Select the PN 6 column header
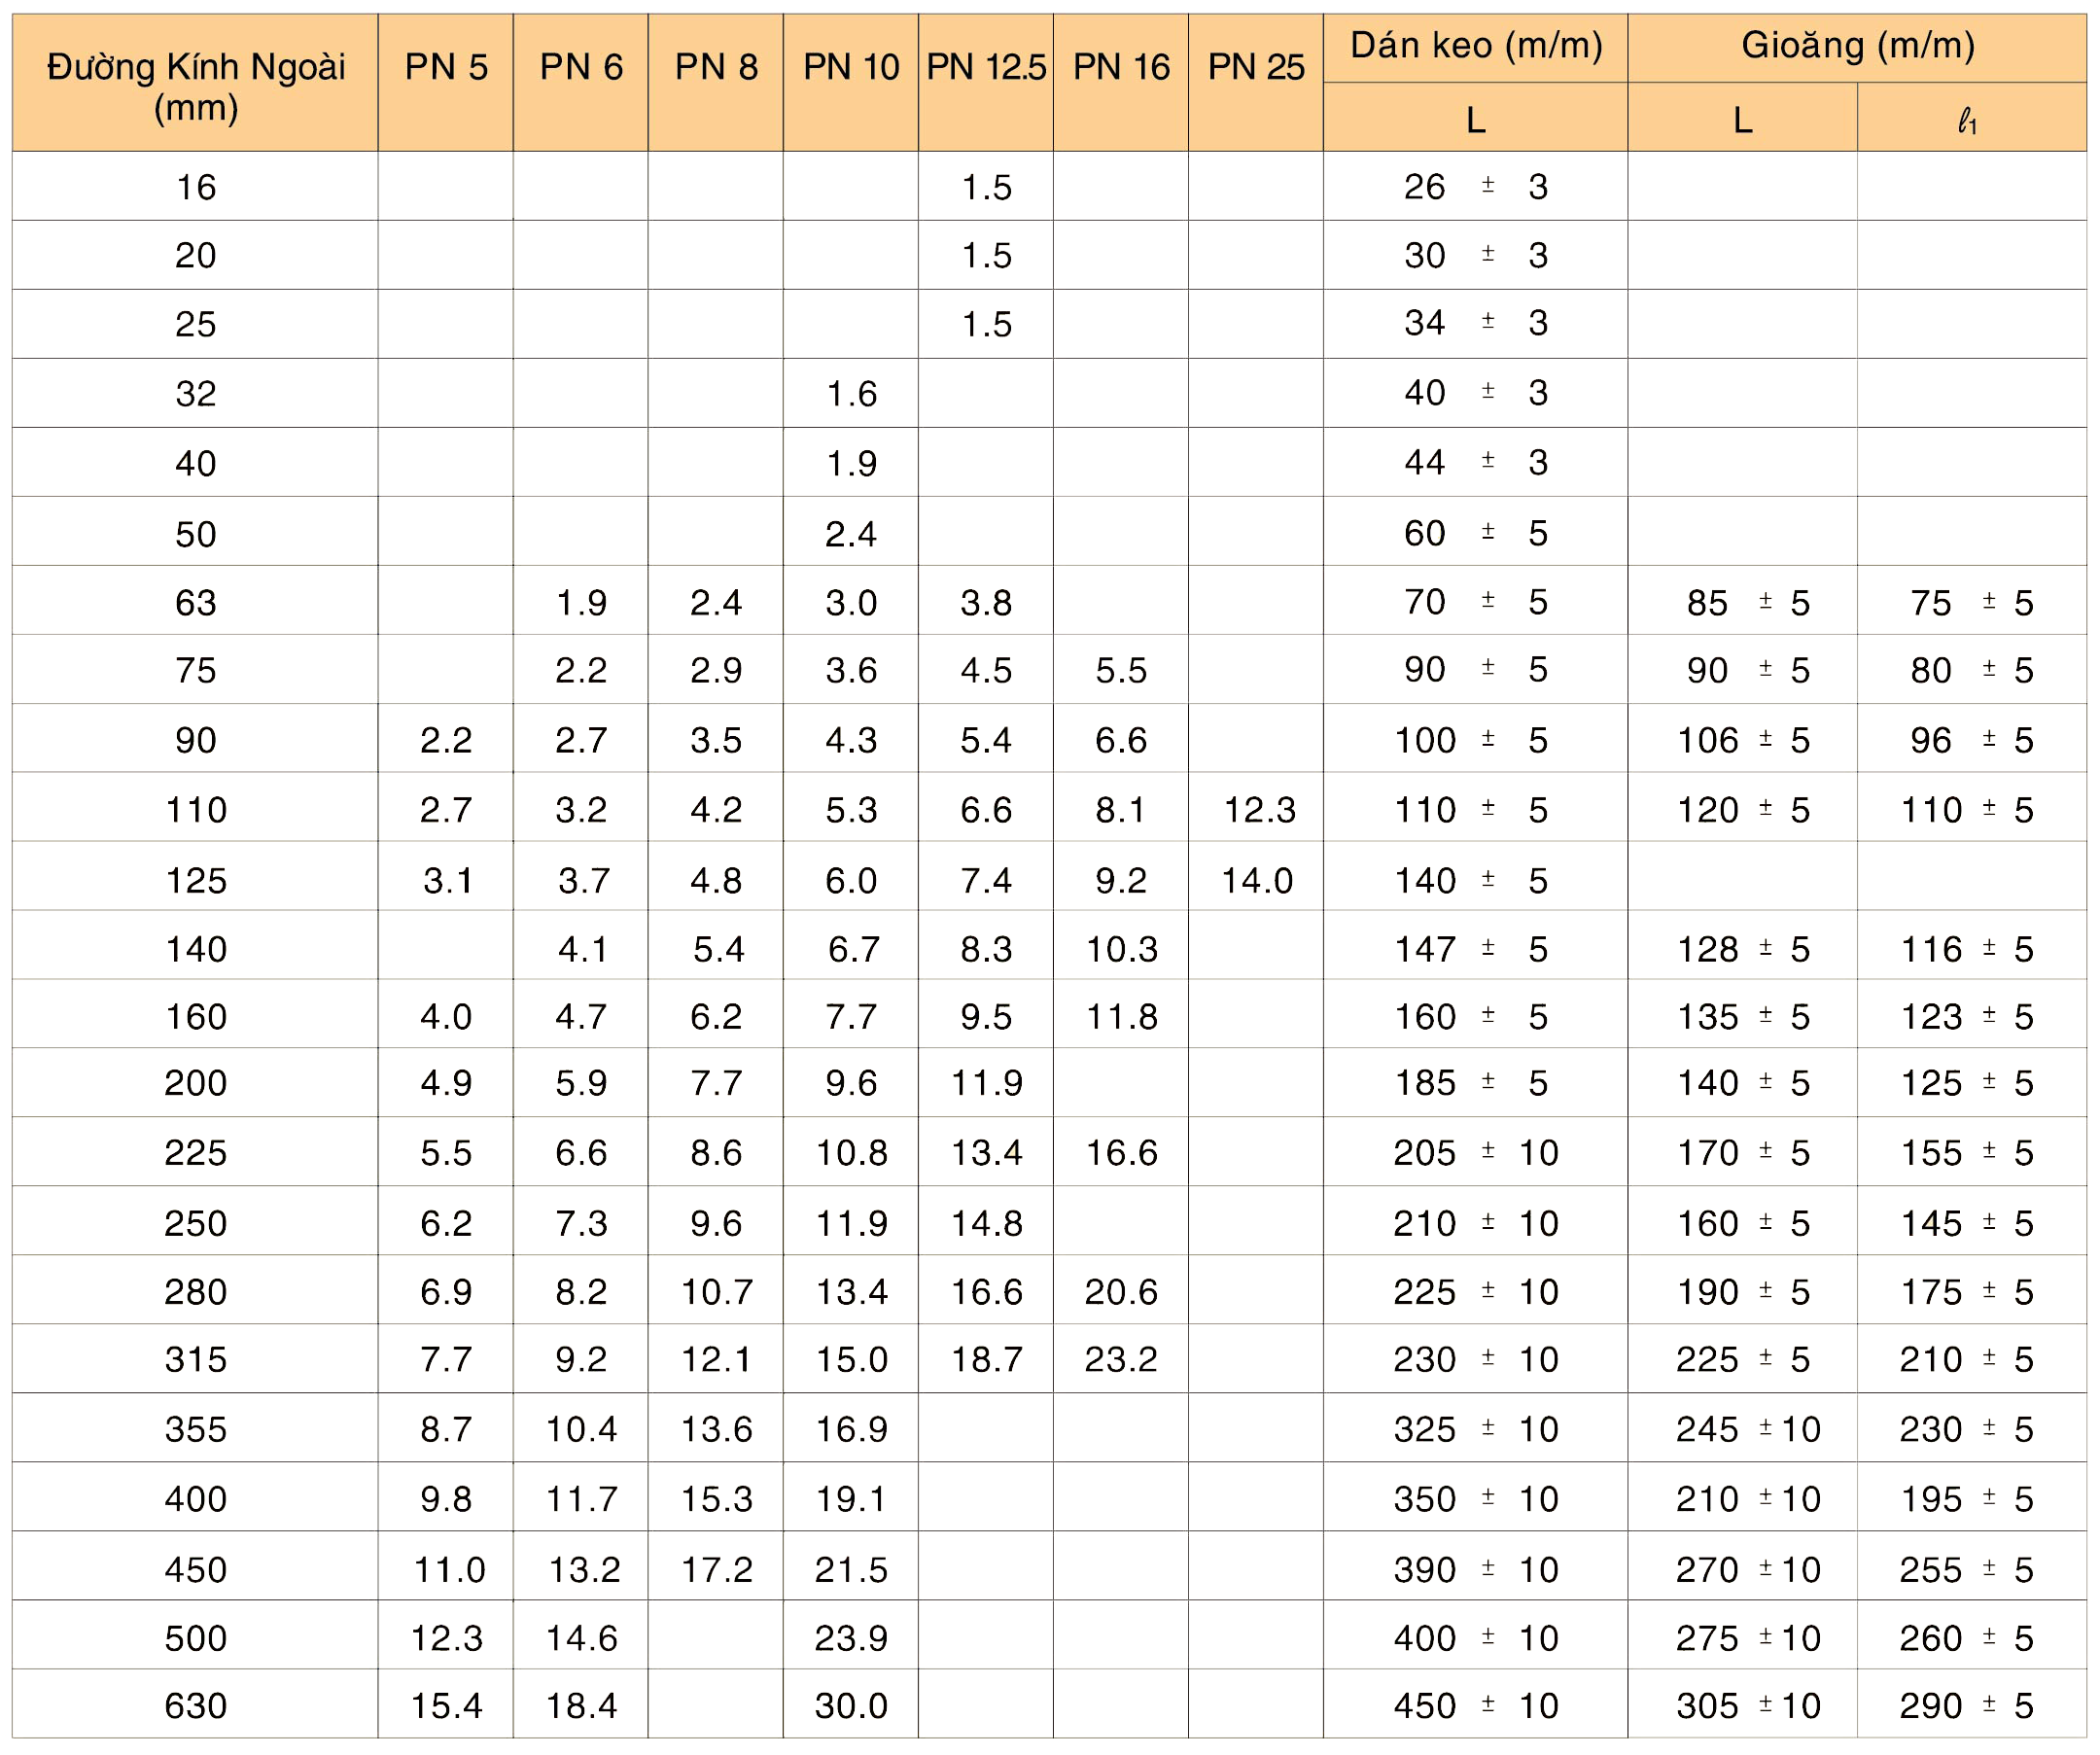 pos(581,67)
